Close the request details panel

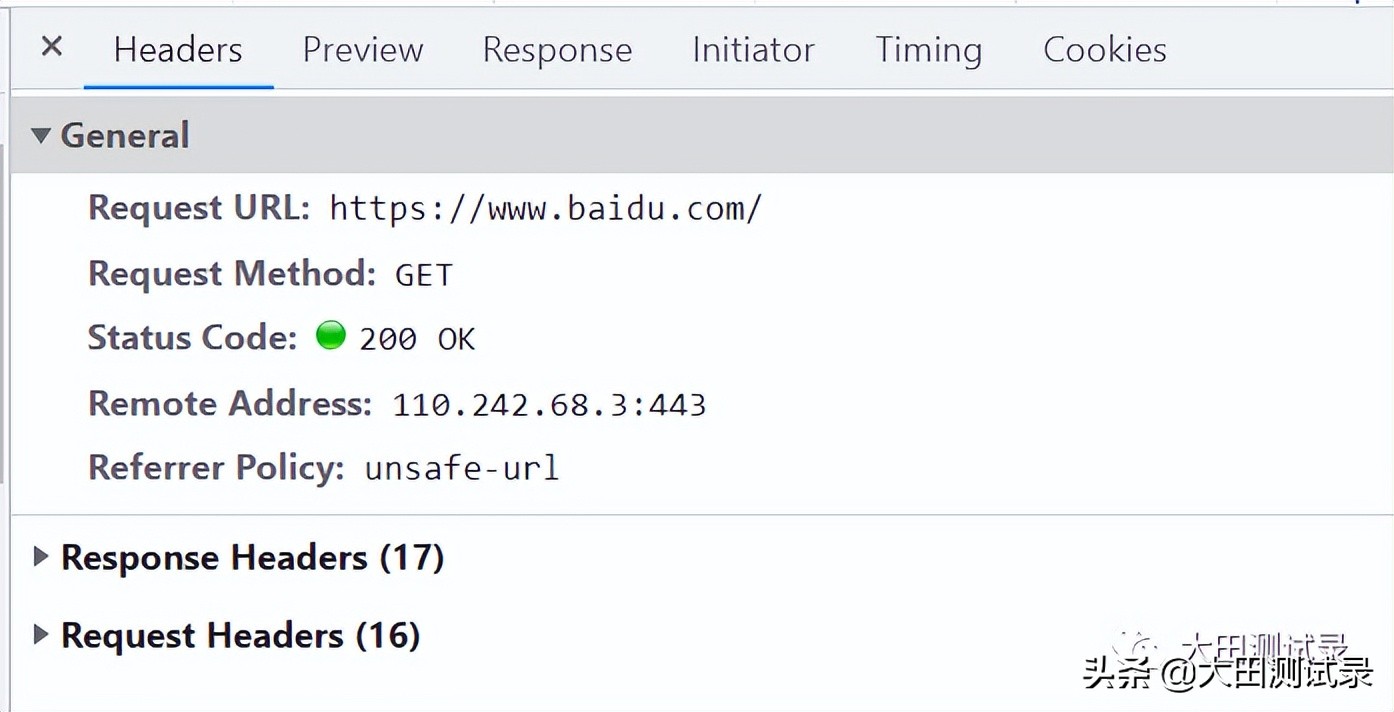pyautogui.click(x=52, y=46)
